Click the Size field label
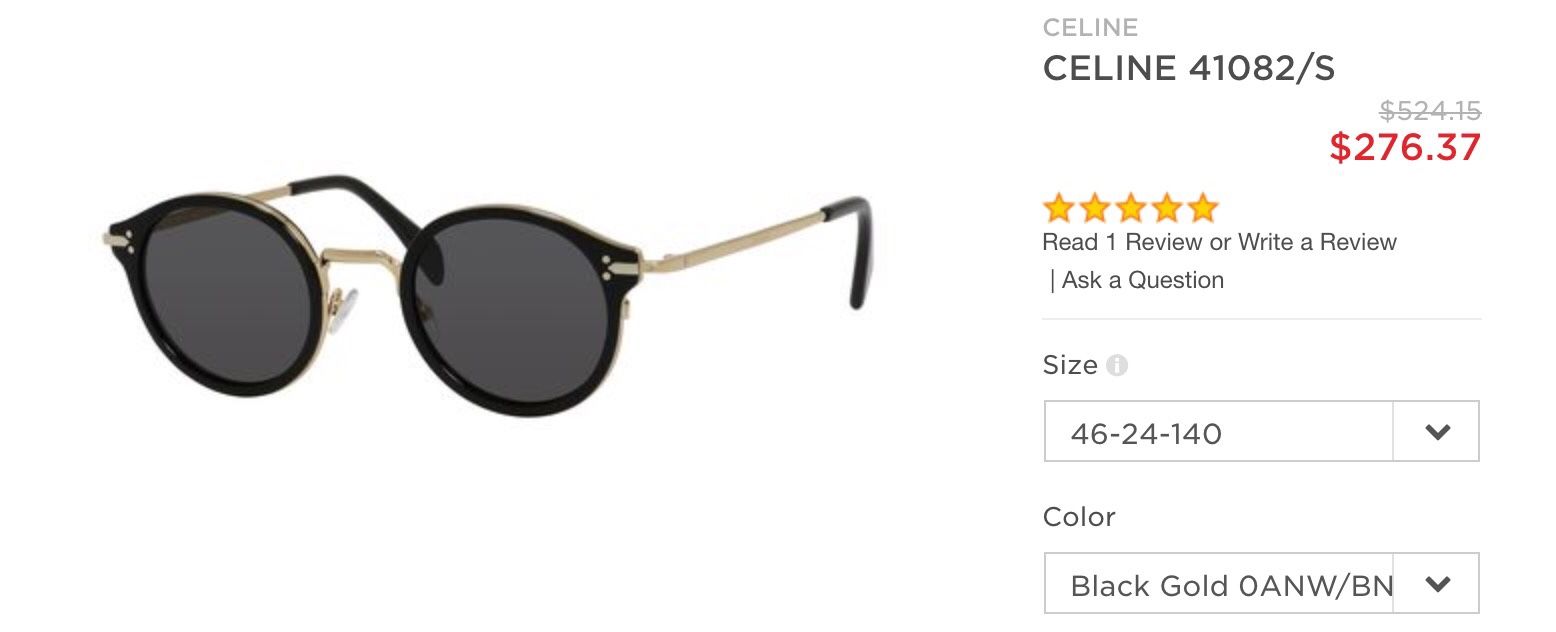This screenshot has height=632, width=1556. [x=1070, y=366]
